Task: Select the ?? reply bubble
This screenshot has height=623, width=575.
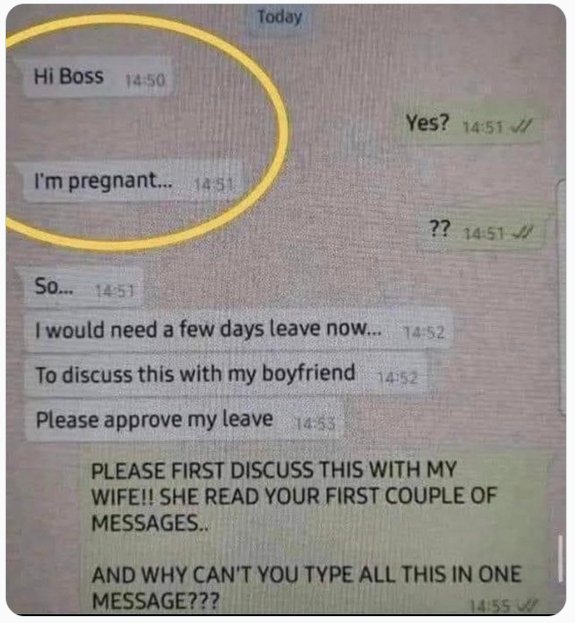Action: pos(480,230)
